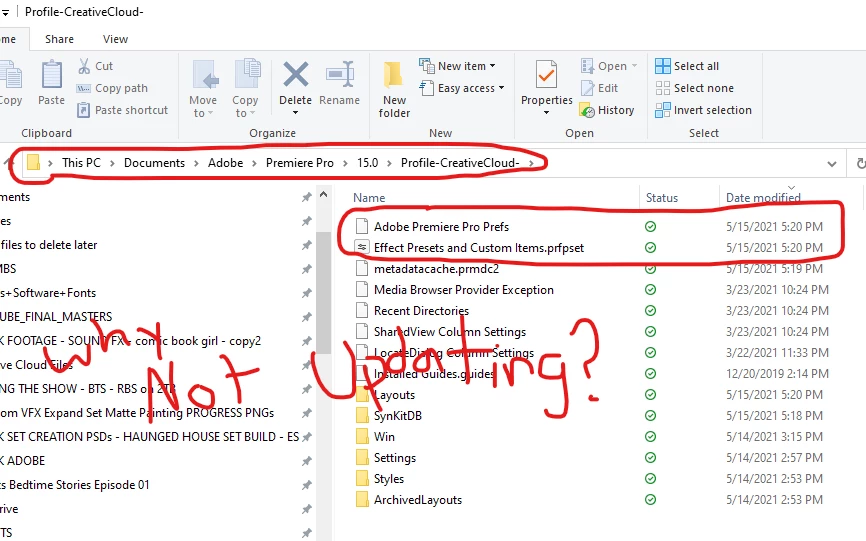Screen dimensions: 866x541
Task: Navigate to This PC in breadcrumb
Action: pos(81,163)
